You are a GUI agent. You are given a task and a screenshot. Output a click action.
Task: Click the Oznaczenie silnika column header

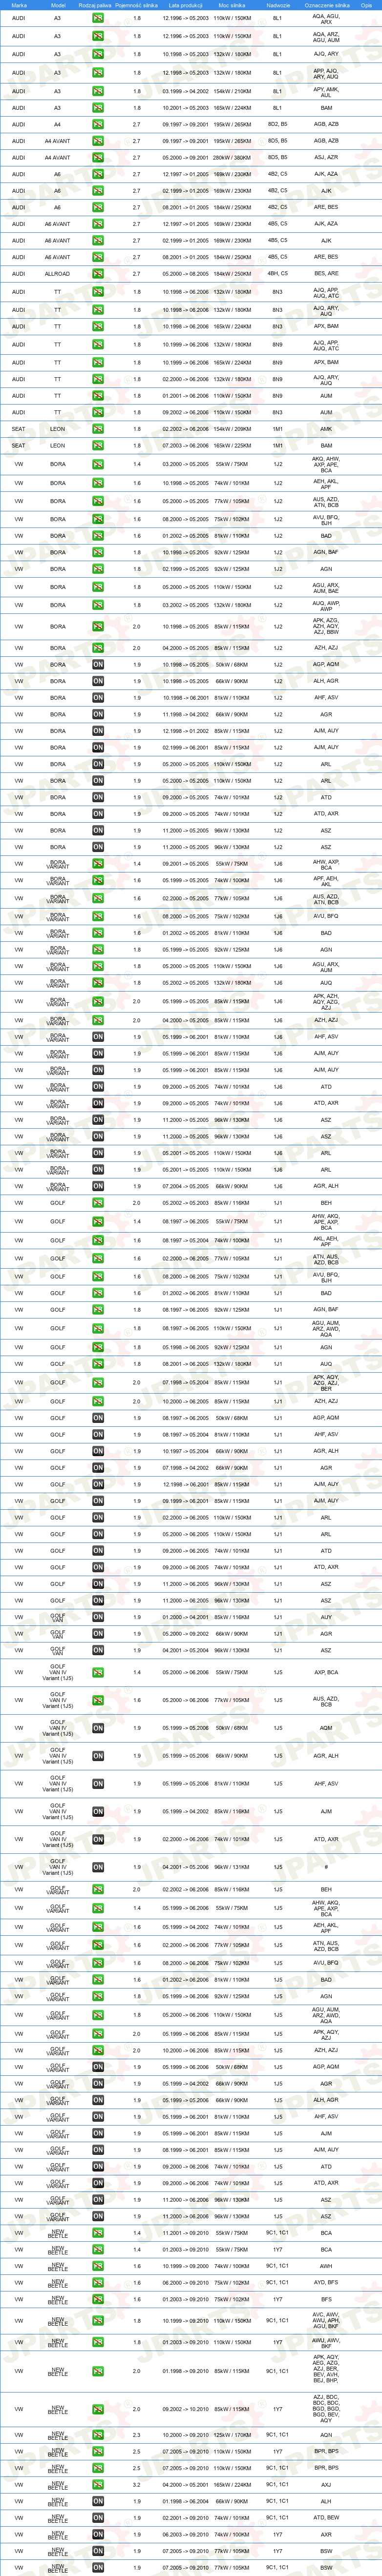tap(326, 5)
